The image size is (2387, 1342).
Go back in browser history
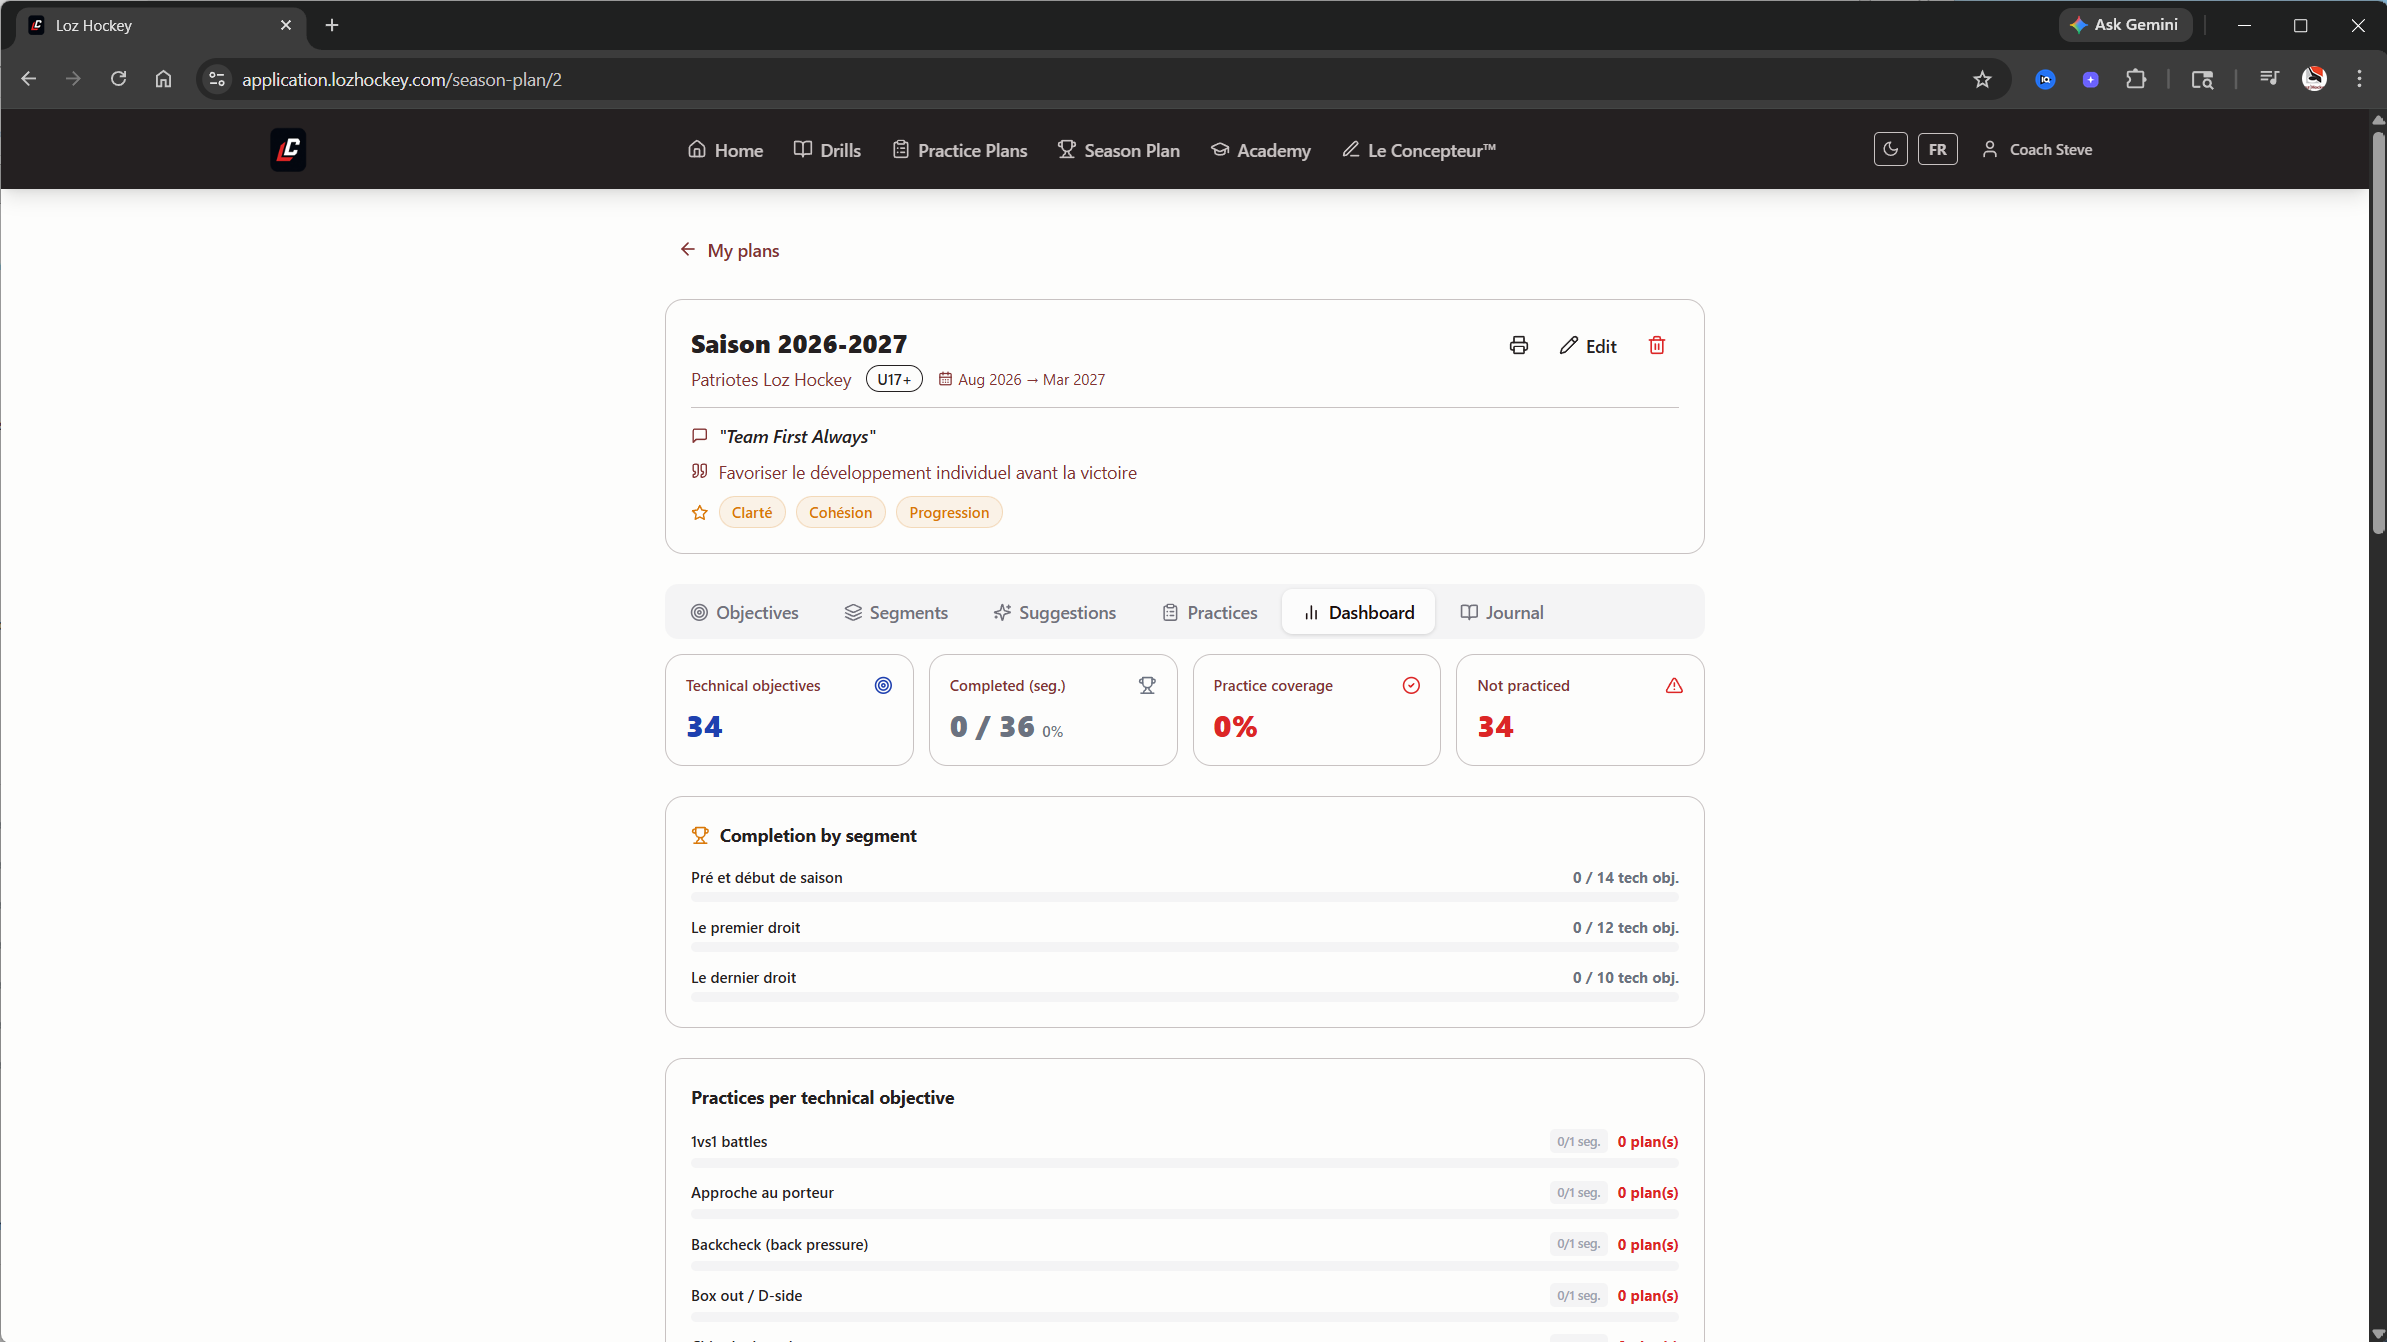(x=28, y=79)
